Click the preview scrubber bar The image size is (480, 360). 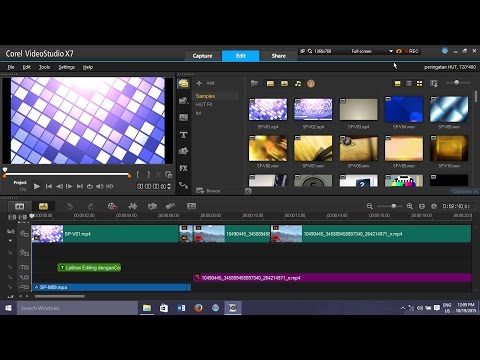[67, 174]
